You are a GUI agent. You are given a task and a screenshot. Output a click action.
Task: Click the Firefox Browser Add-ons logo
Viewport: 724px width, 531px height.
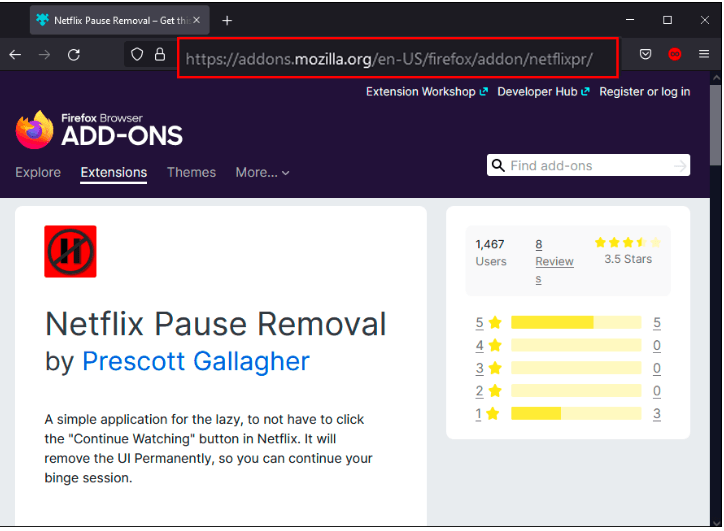click(99, 130)
